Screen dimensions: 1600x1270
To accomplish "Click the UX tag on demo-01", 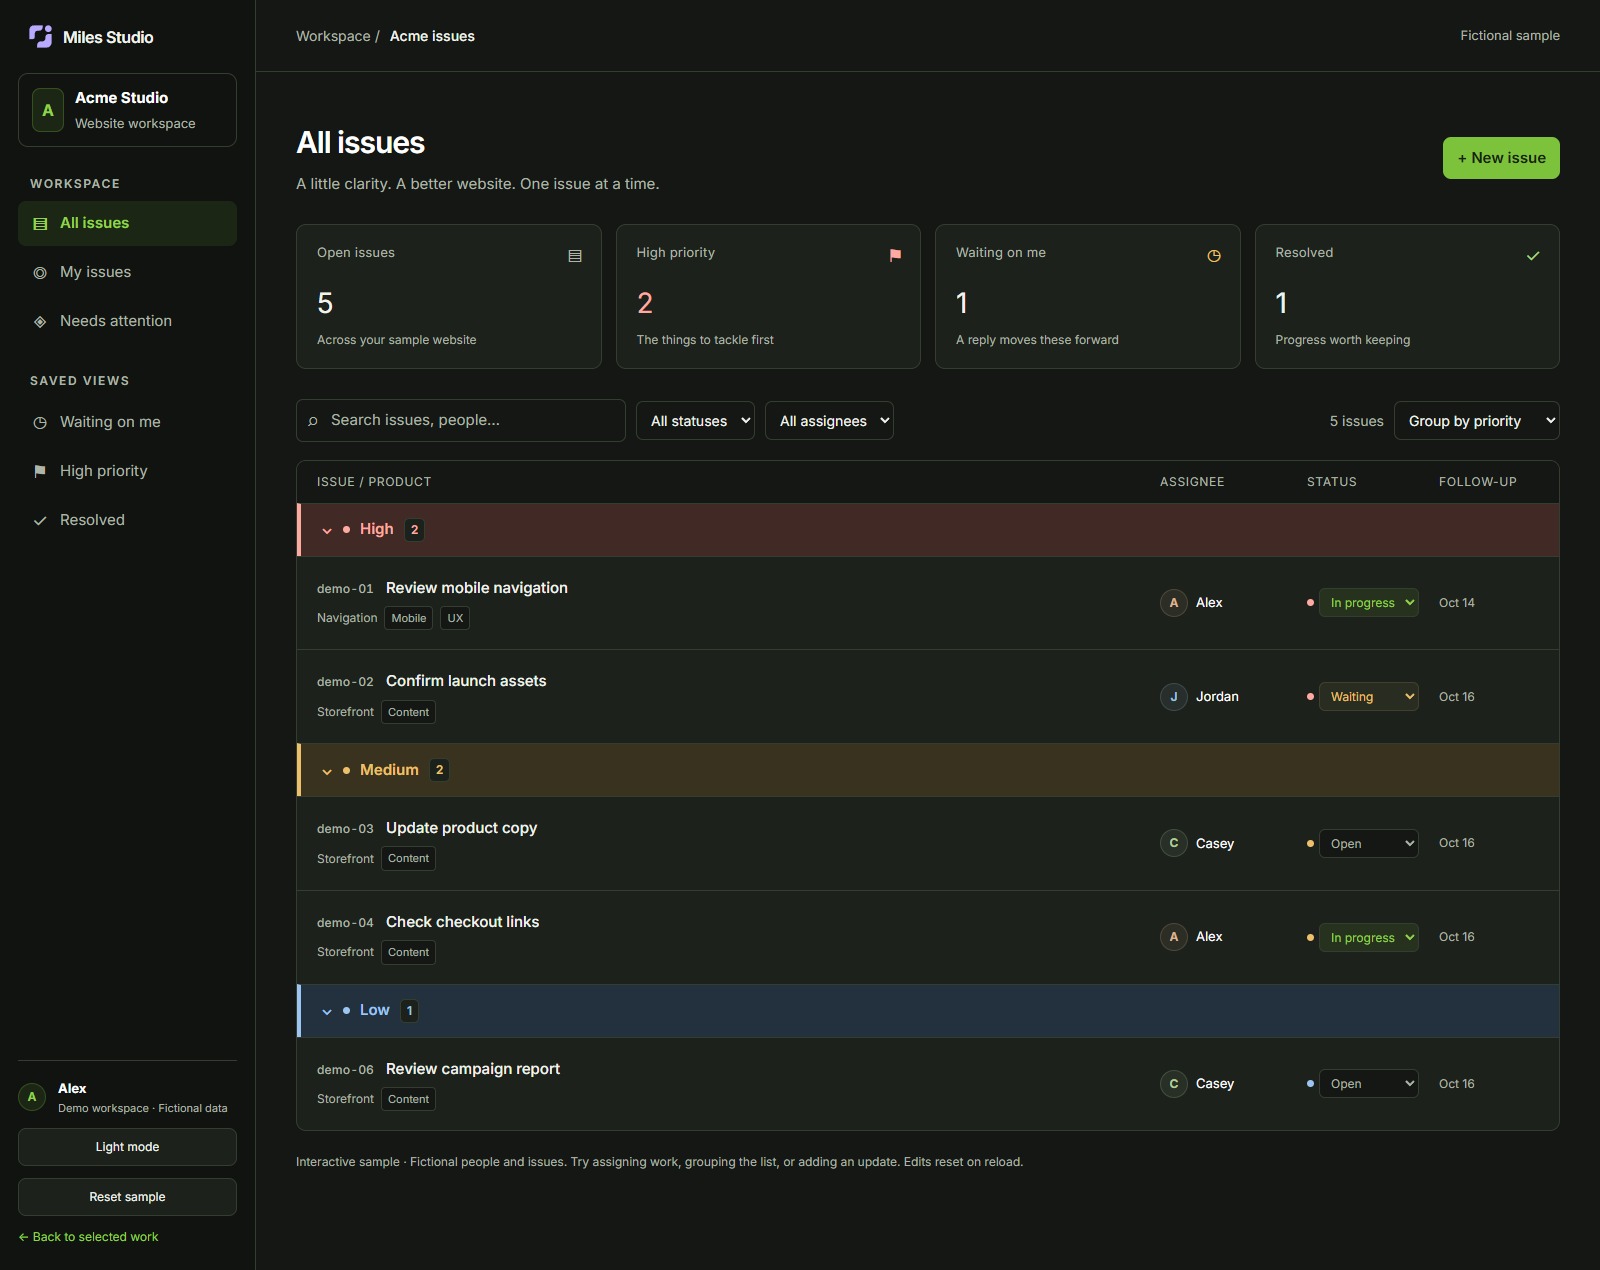I will [455, 618].
